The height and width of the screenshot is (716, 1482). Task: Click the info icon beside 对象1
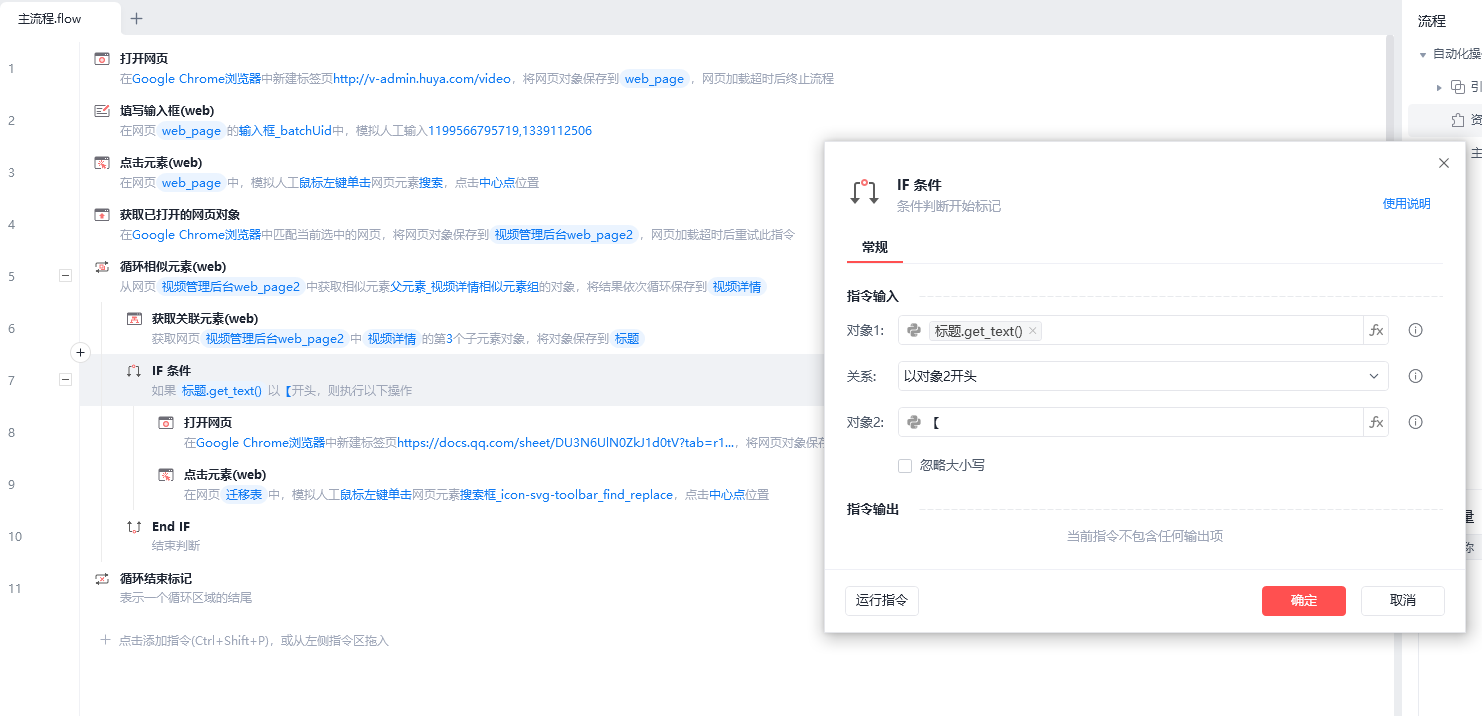[1415, 331]
